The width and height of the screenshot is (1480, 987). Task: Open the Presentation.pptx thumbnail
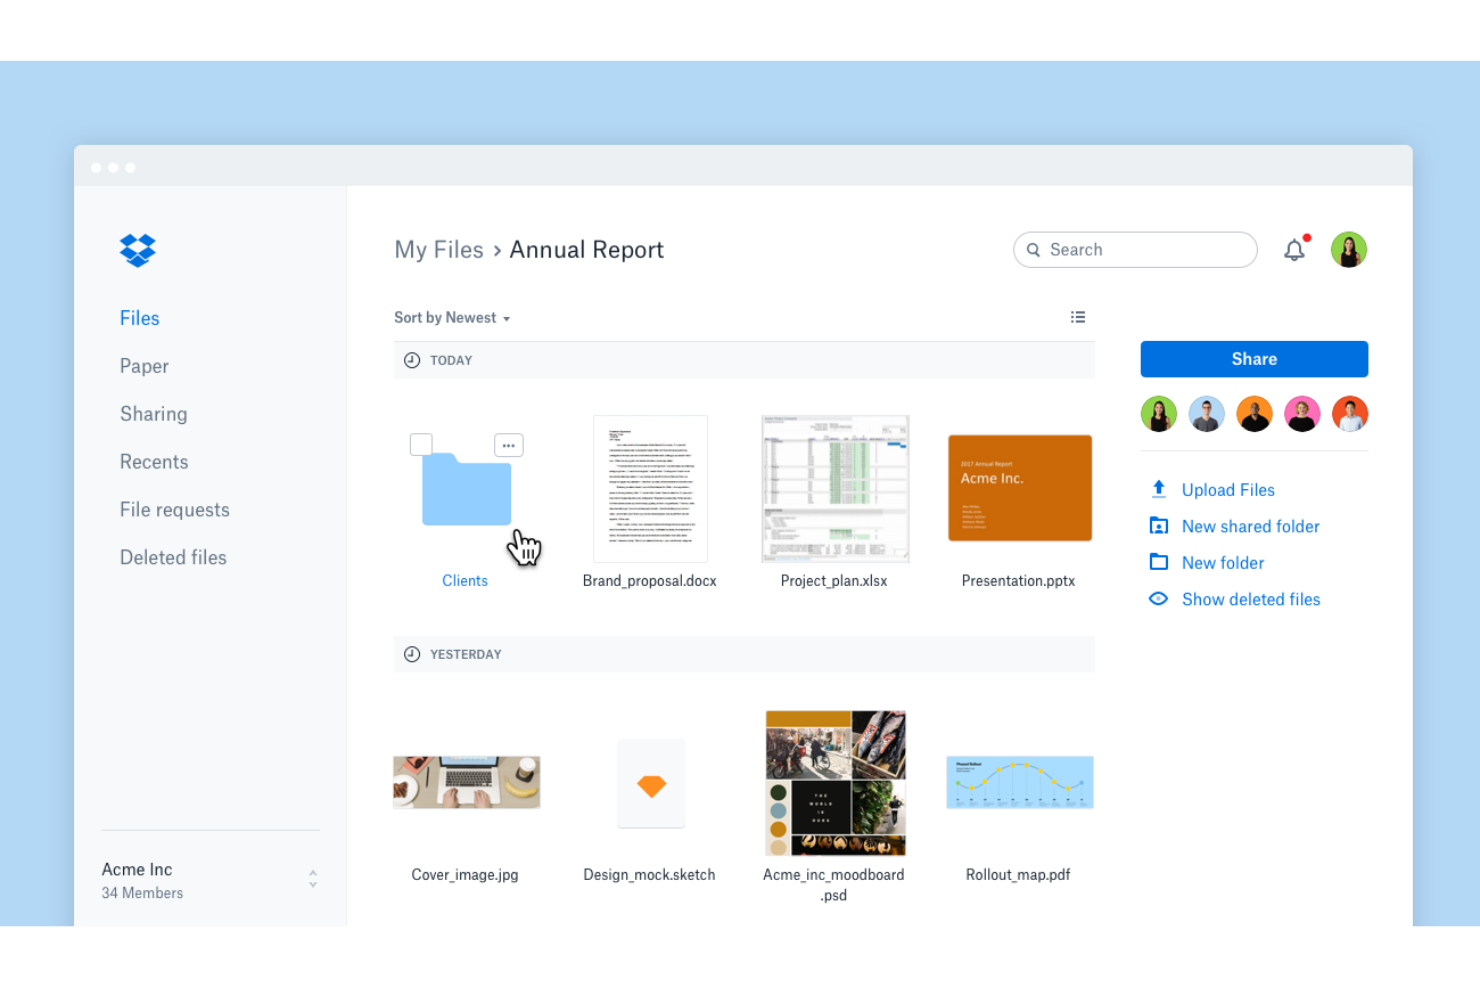coord(1019,487)
